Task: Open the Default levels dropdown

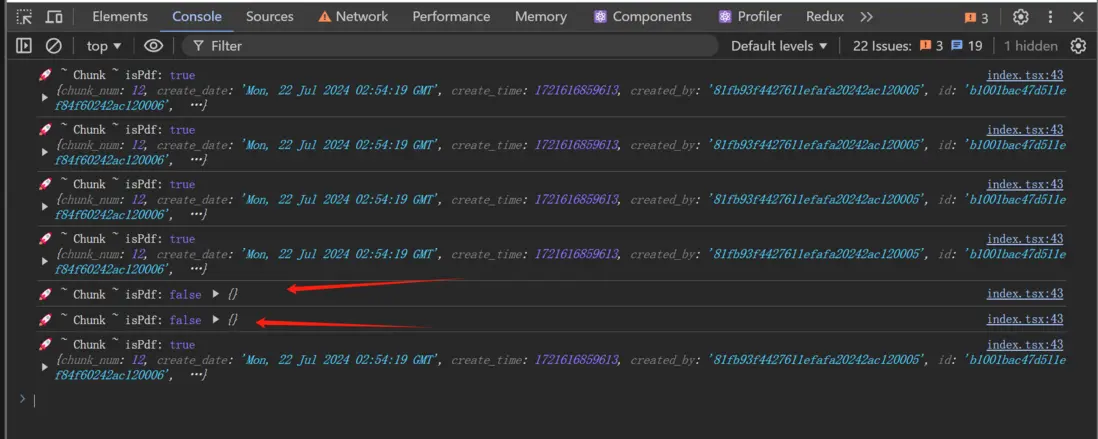Action: [779, 46]
